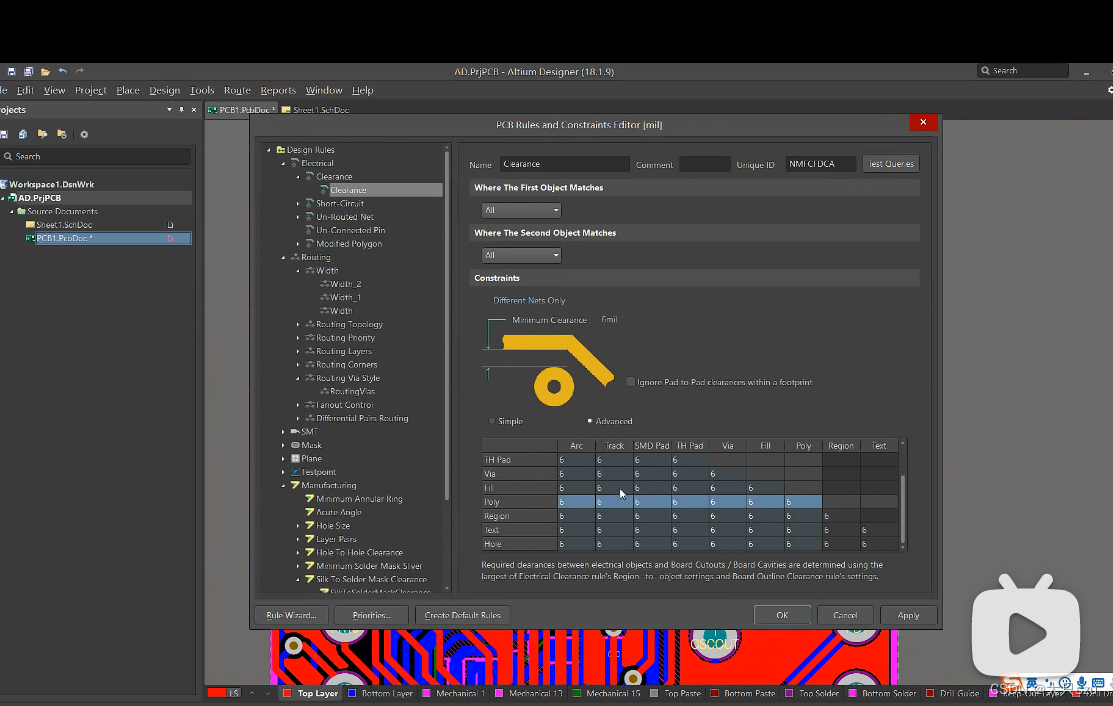Click the Un-Connected Pin rule icon
Viewport: 1113px width, 706px height.
pyautogui.click(x=309, y=230)
